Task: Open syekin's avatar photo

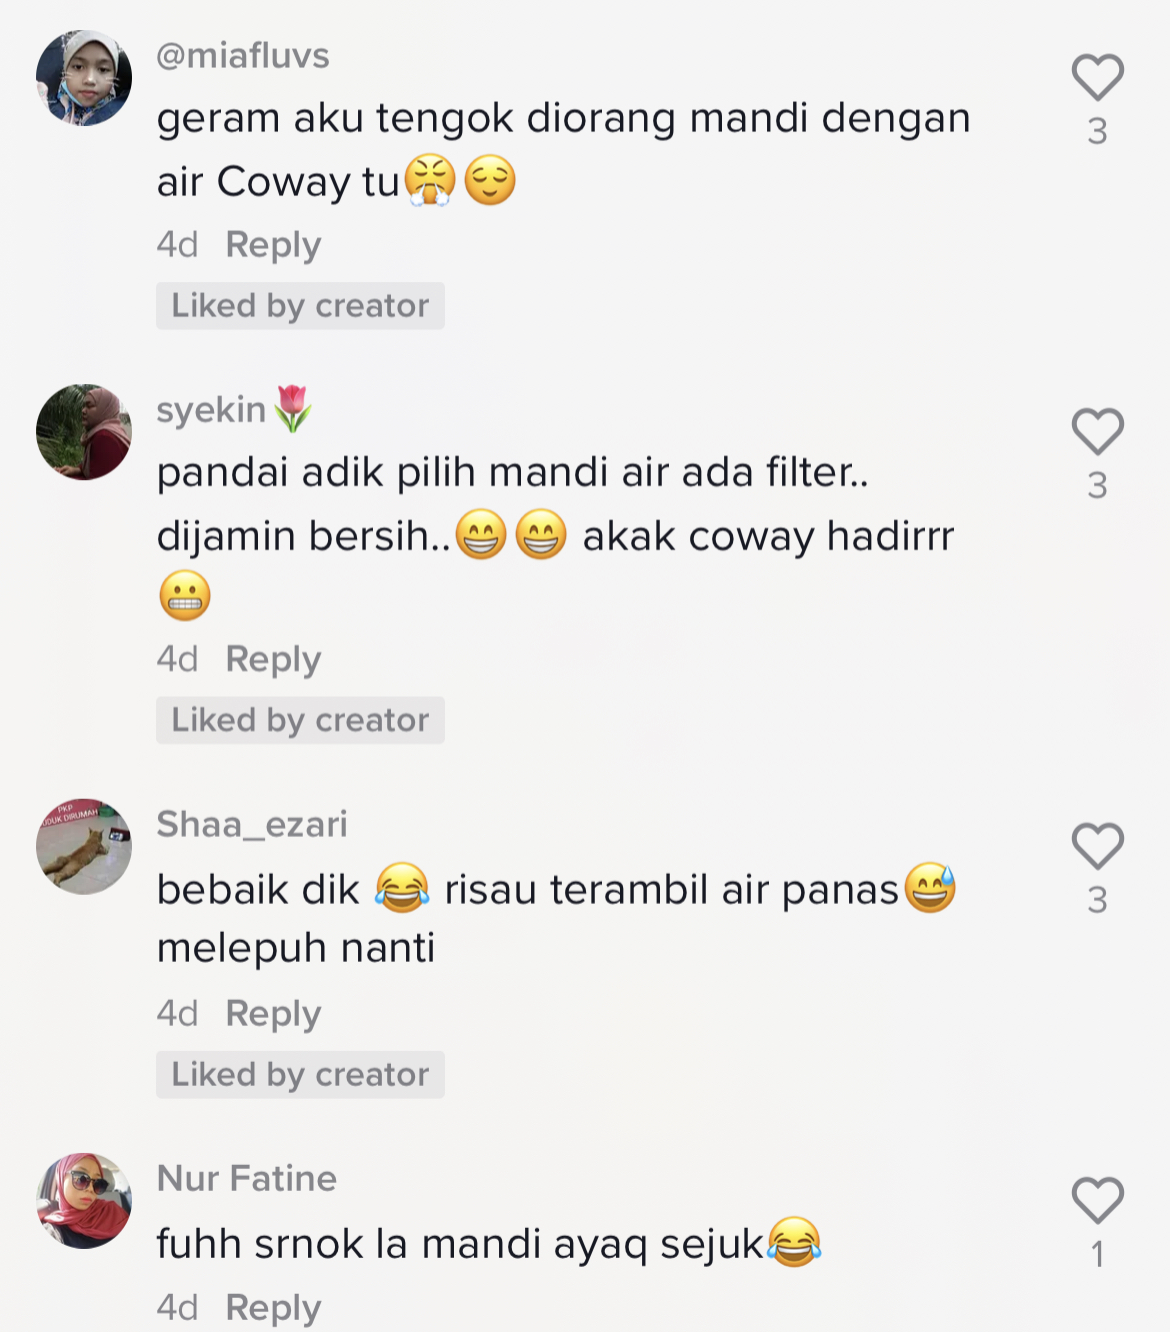Action: coord(84,432)
